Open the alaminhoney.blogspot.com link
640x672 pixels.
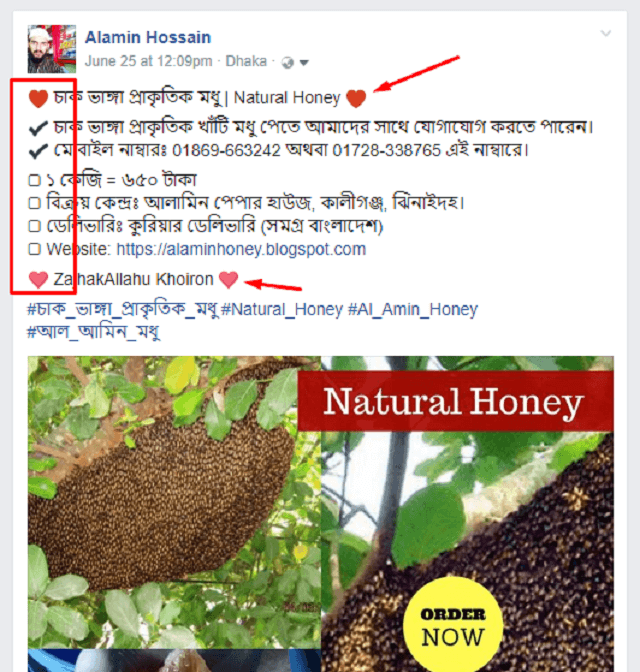pyautogui.click(x=241, y=249)
